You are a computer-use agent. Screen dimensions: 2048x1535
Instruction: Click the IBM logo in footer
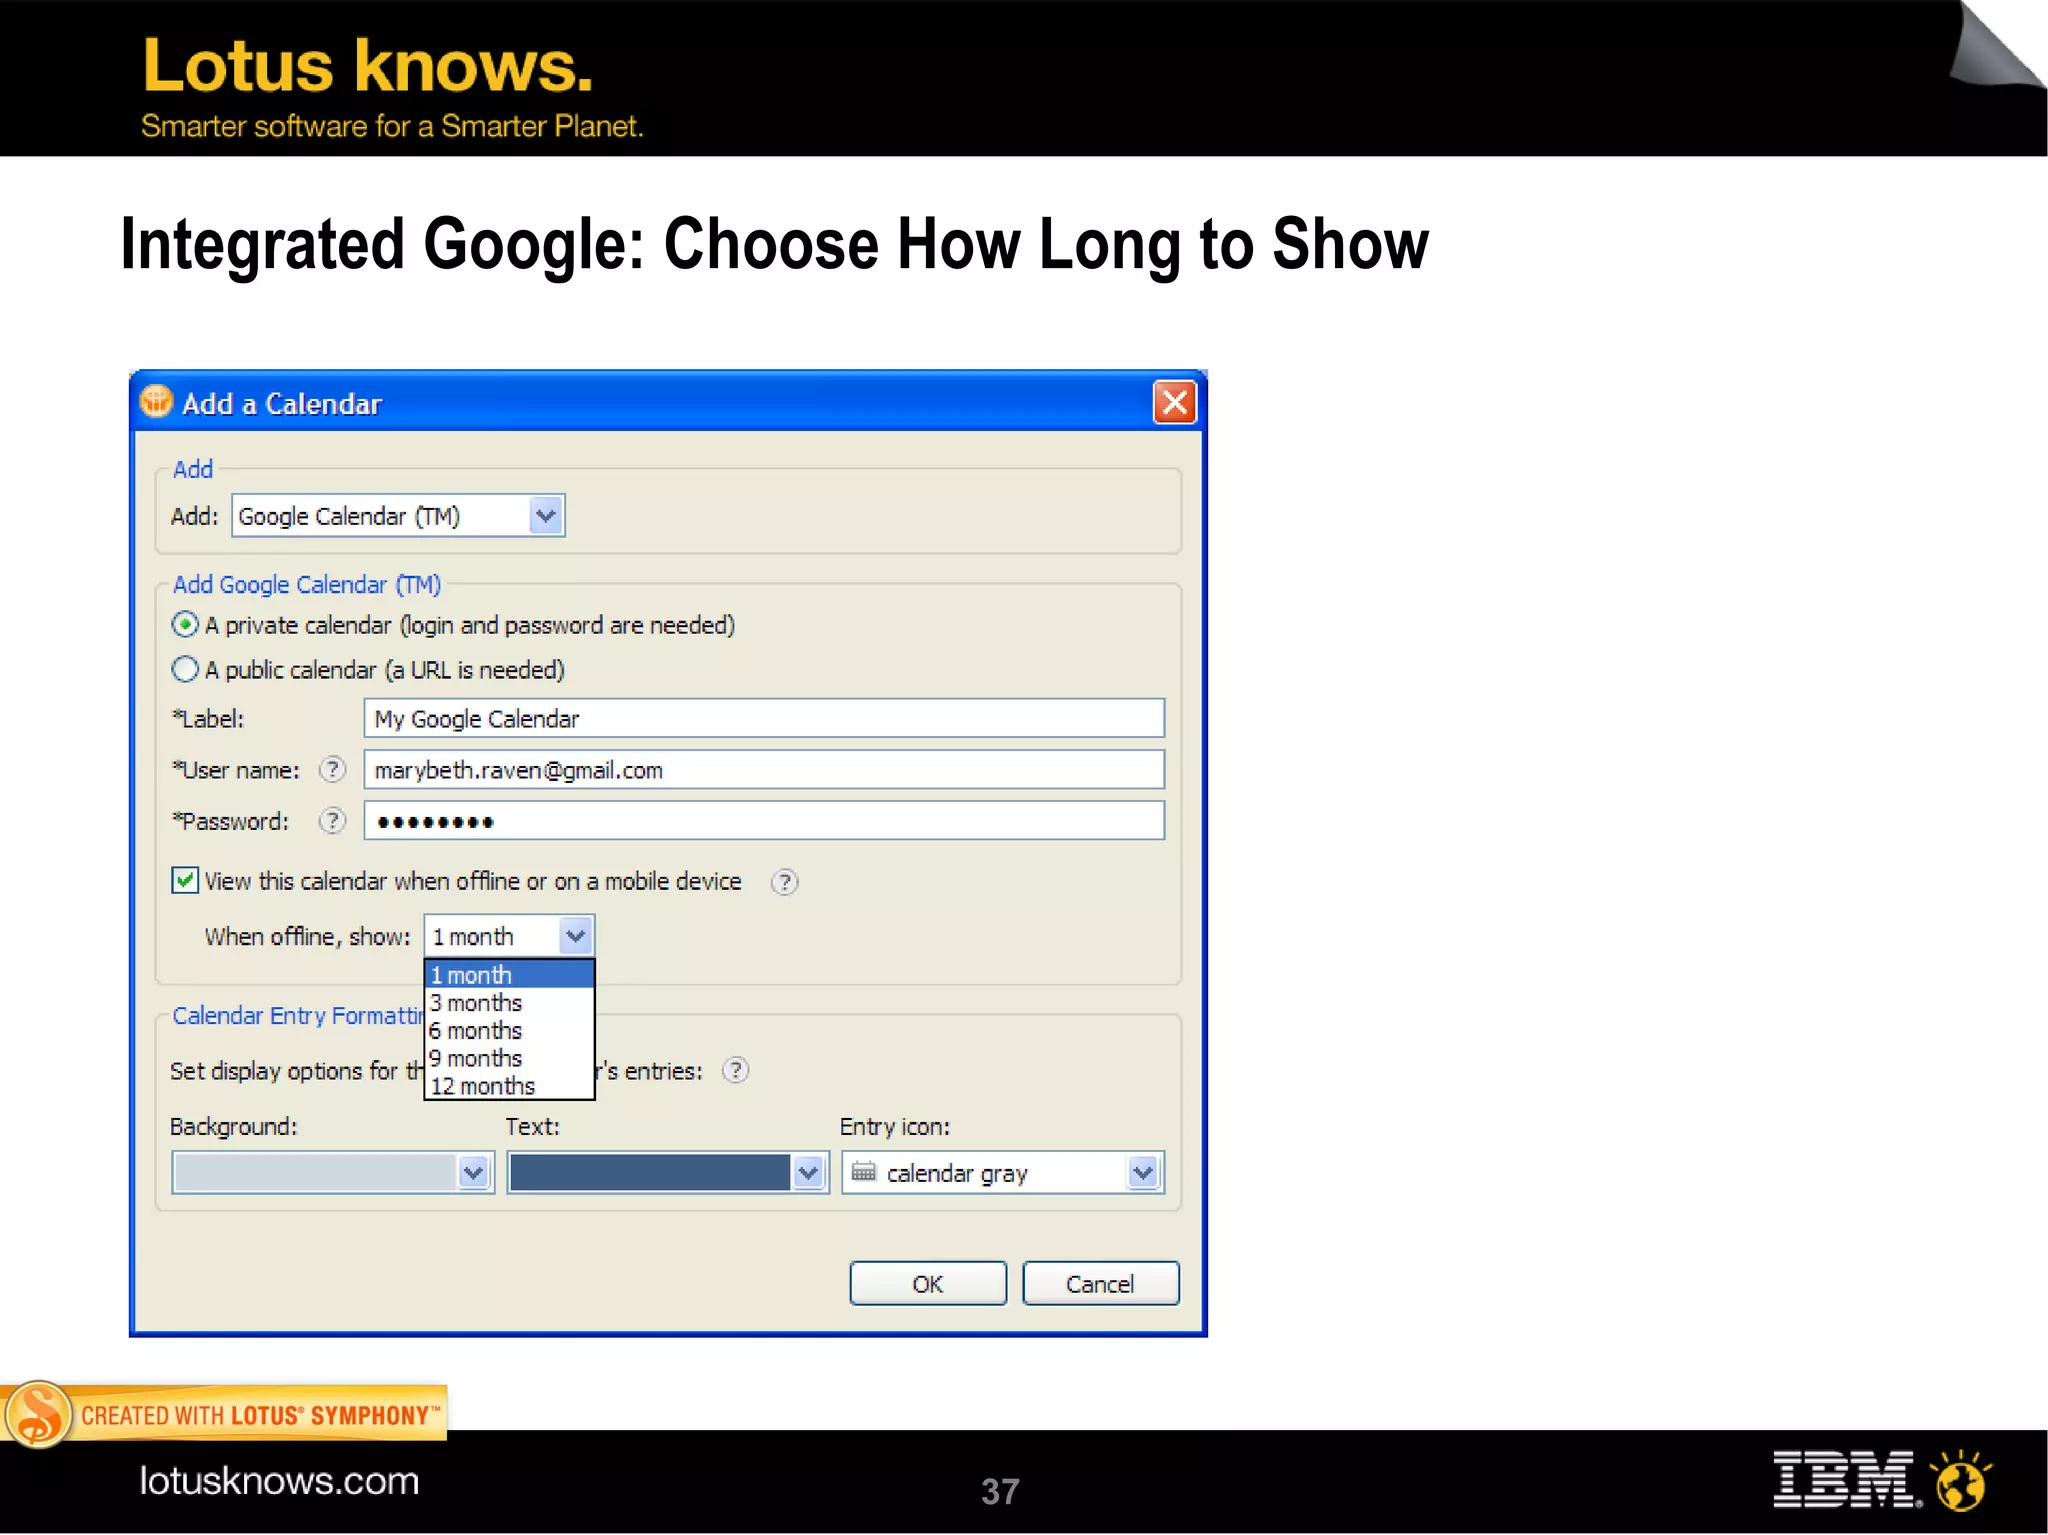[1846, 1479]
